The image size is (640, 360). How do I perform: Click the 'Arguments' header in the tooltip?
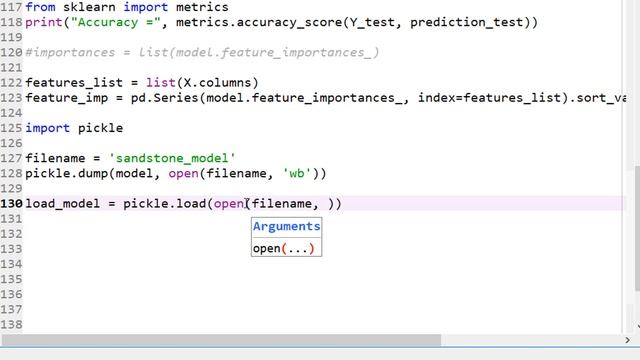pos(286,227)
